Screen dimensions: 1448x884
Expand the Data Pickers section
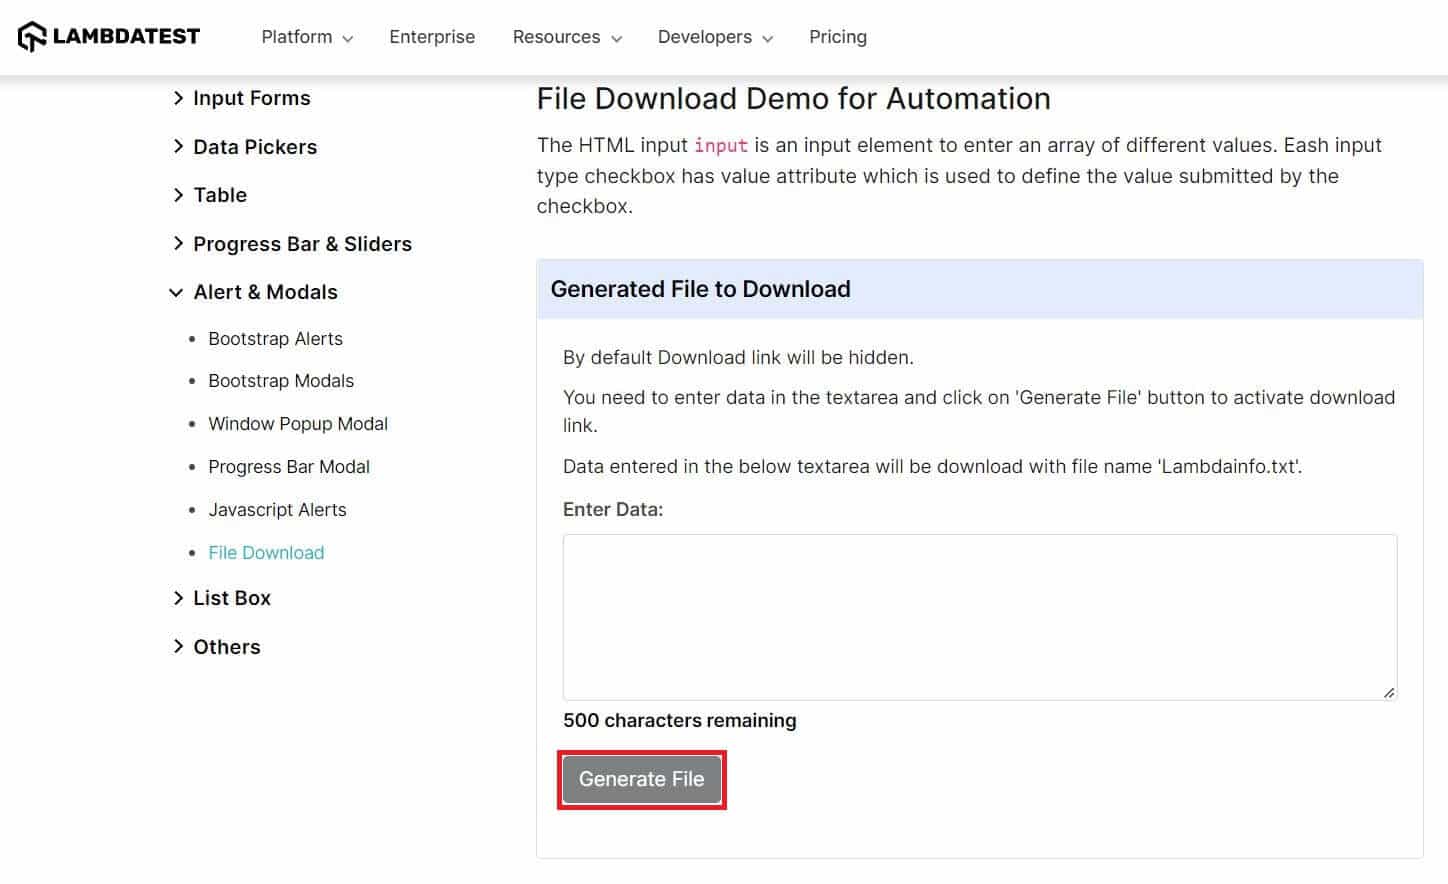(254, 147)
